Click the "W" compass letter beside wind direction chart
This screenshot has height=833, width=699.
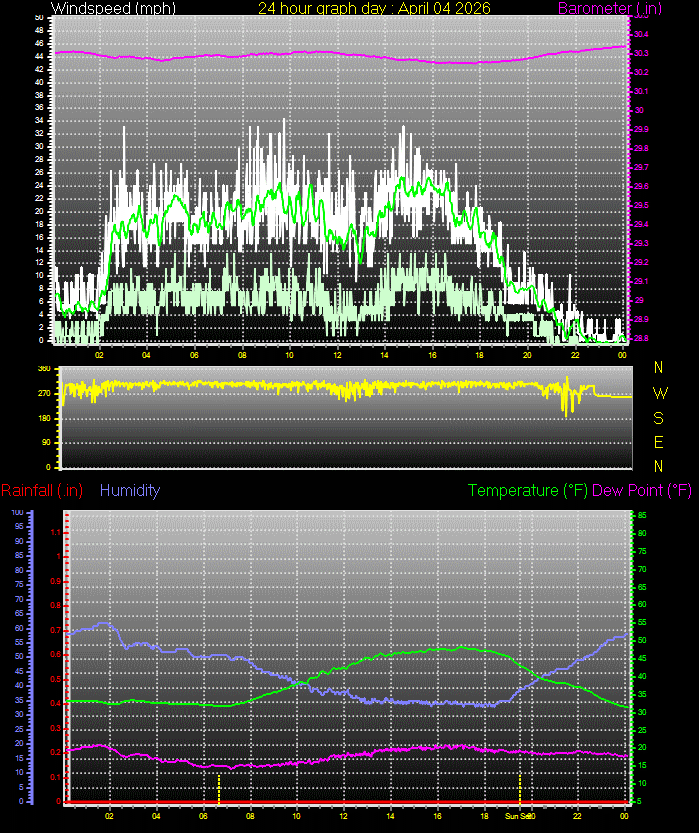659,393
